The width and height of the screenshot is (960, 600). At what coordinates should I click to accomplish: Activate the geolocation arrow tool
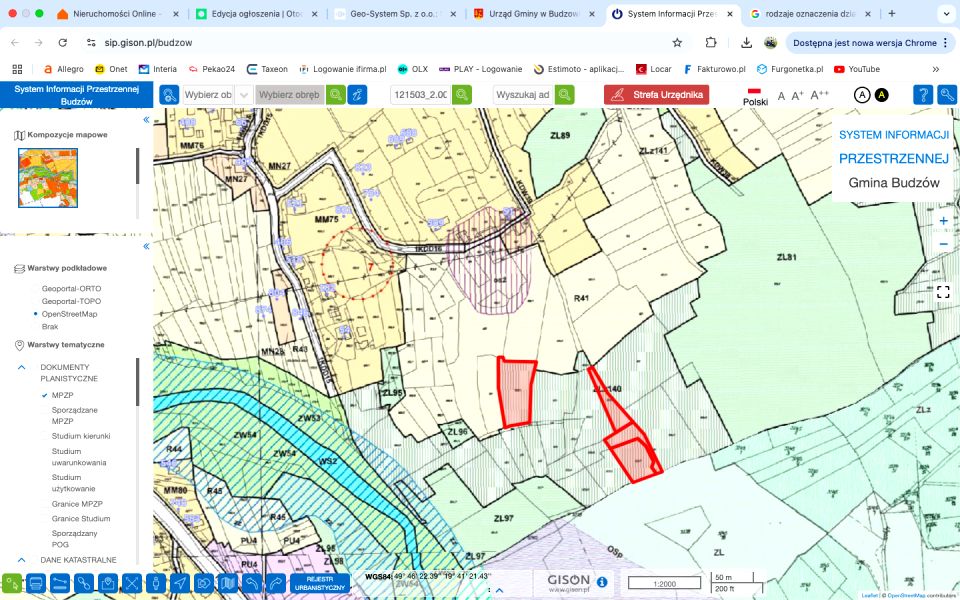pyautogui.click(x=180, y=583)
